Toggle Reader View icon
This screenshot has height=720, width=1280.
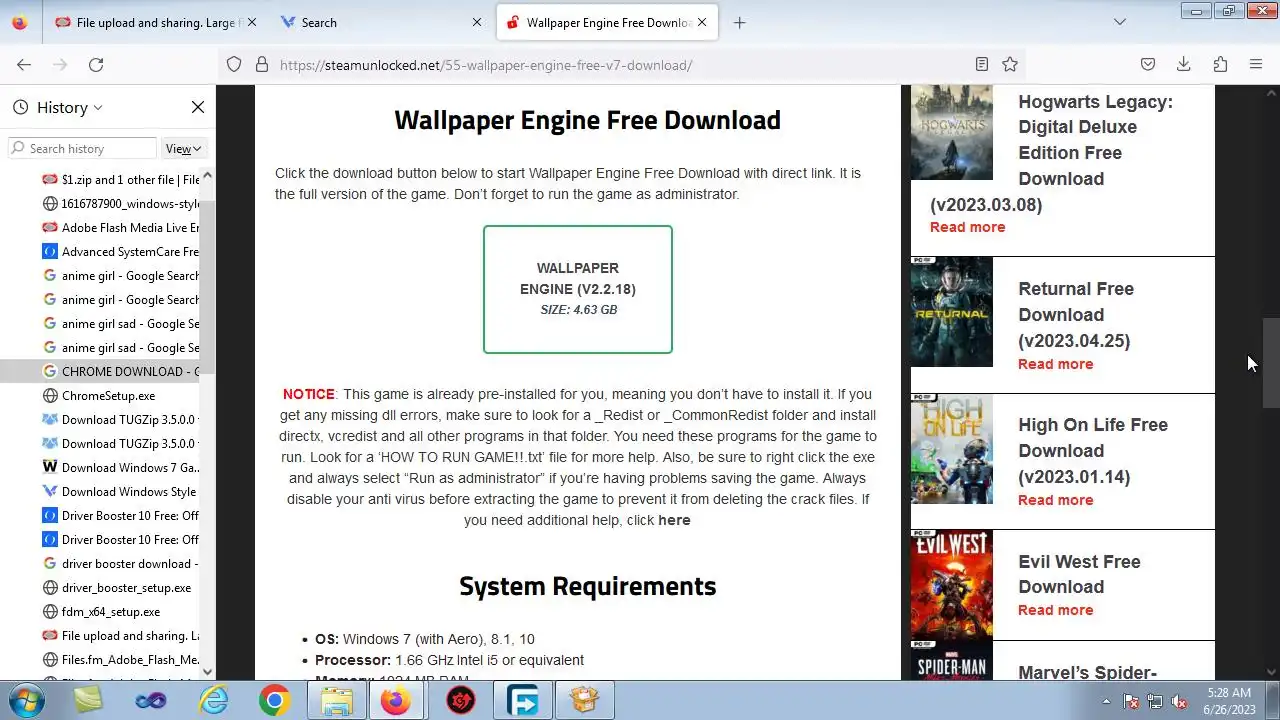coord(982,64)
